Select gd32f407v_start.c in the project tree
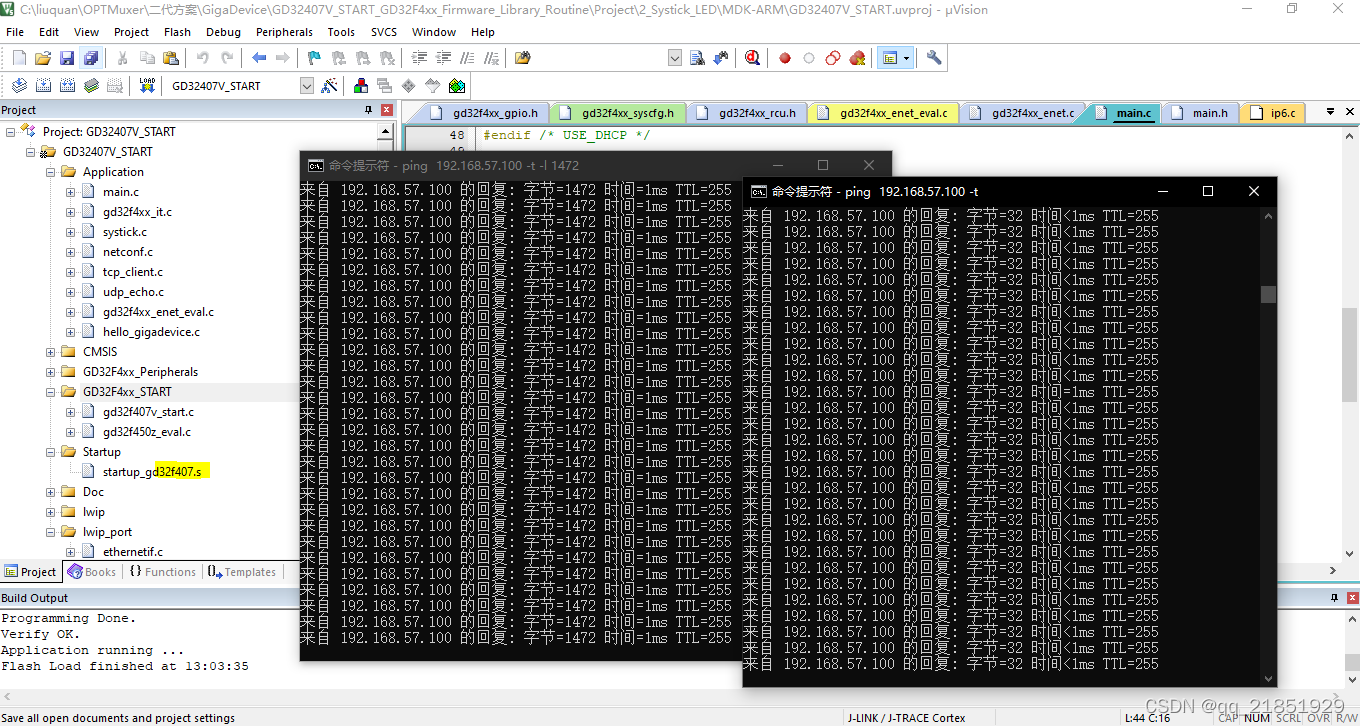 (x=148, y=412)
